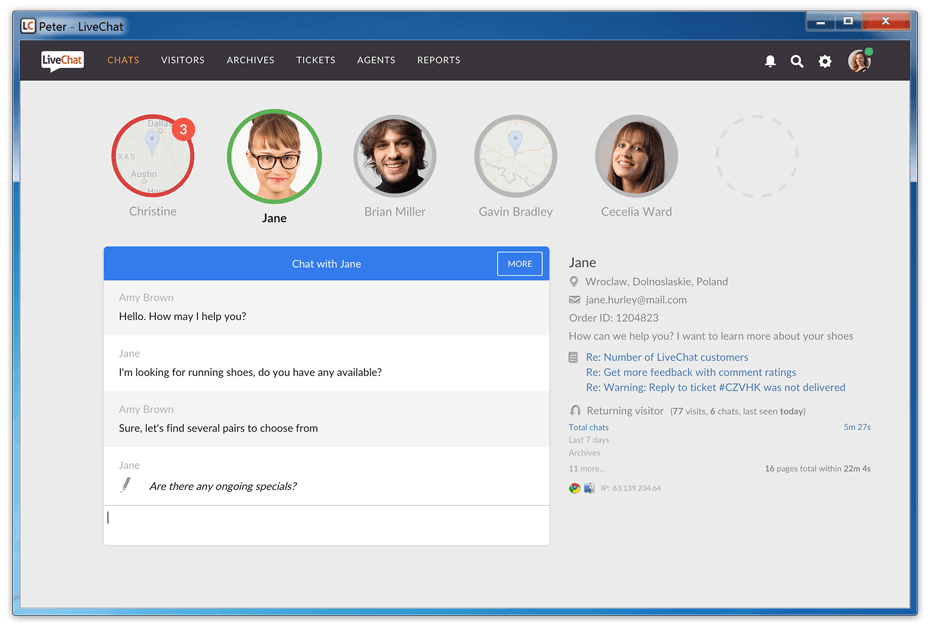Switch to the VISITORS tab
Image resolution: width=930 pixels, height=635 pixels.
click(182, 60)
